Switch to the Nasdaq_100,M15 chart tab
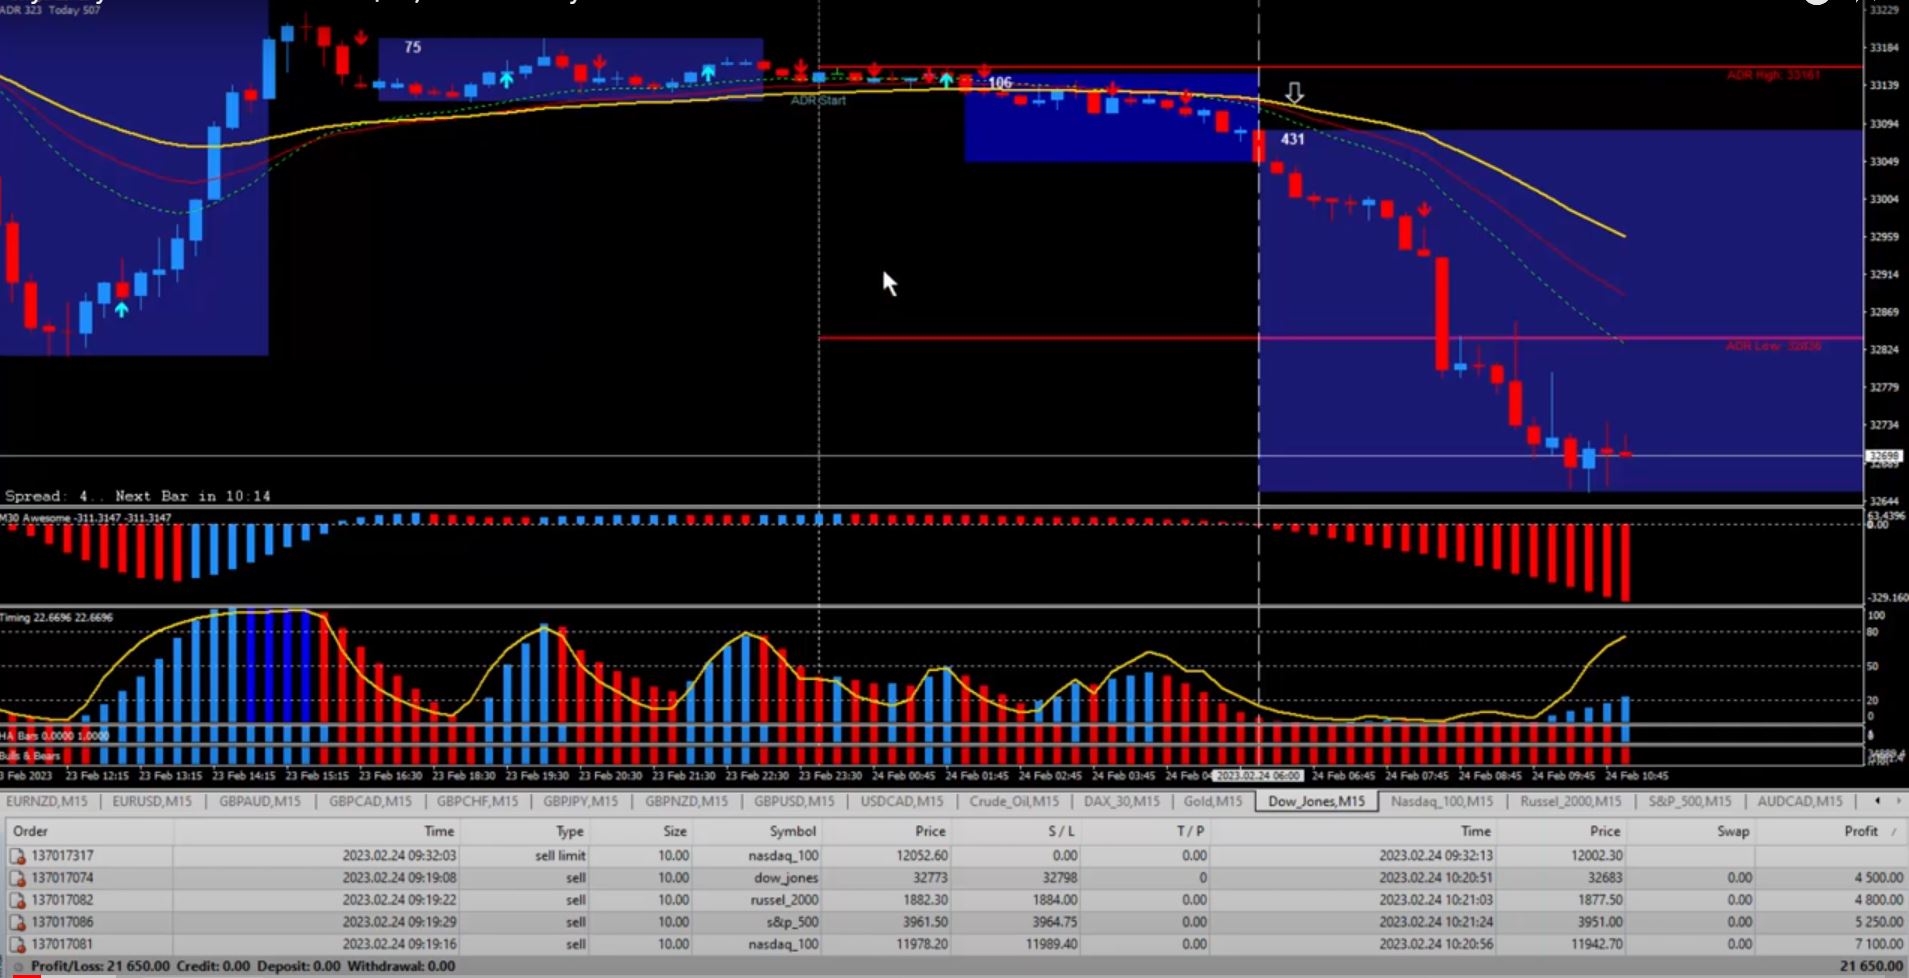Screen dimensions: 1909x978 click(1441, 801)
